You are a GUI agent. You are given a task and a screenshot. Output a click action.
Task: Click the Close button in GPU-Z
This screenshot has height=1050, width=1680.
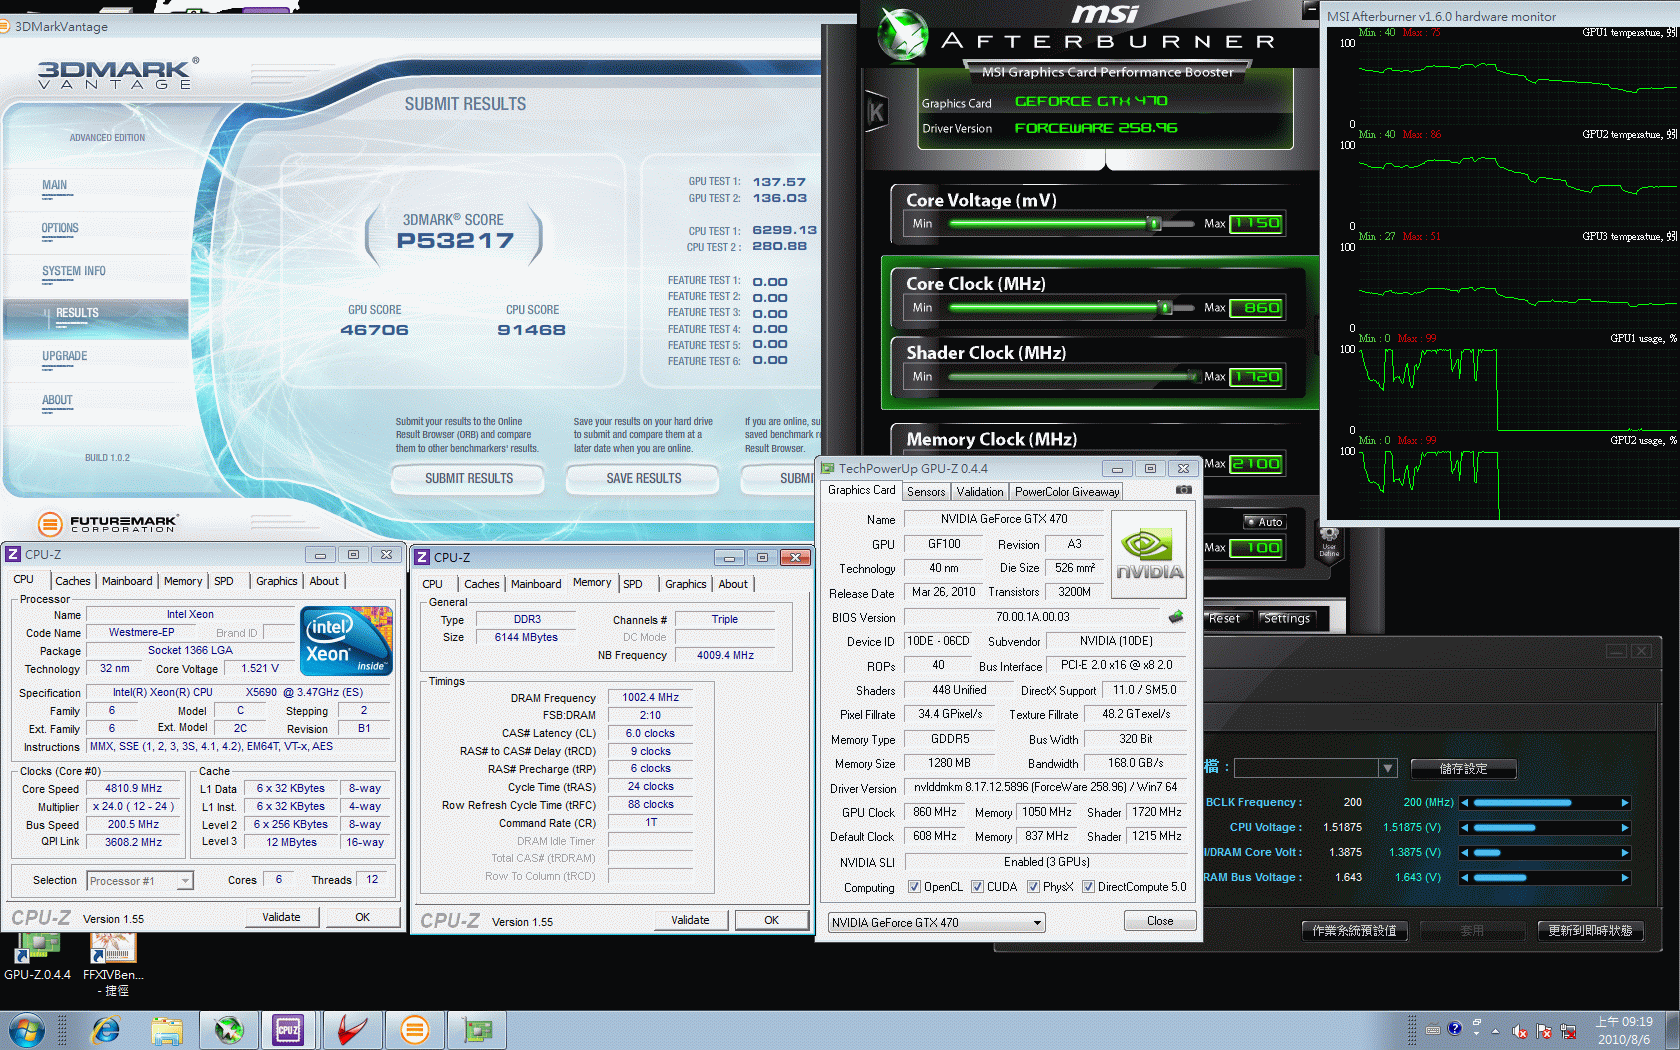[1160, 921]
